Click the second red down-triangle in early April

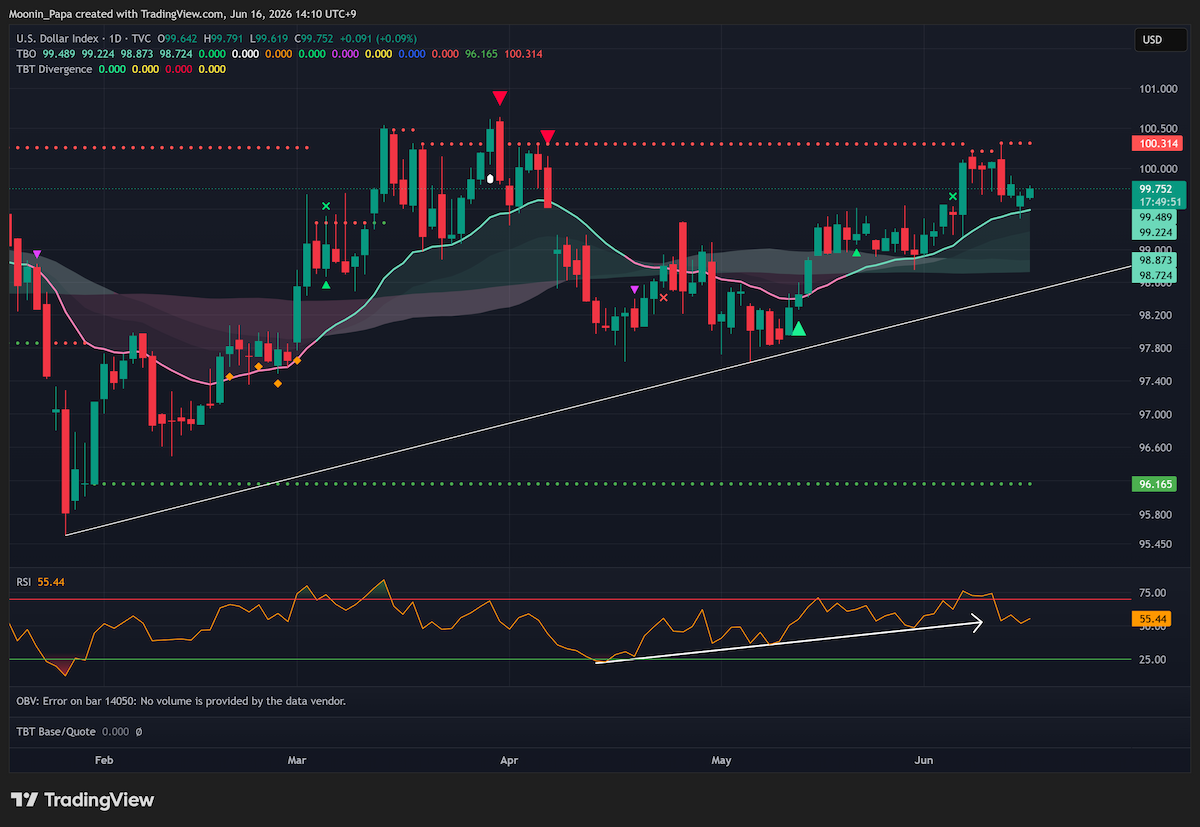click(x=547, y=135)
